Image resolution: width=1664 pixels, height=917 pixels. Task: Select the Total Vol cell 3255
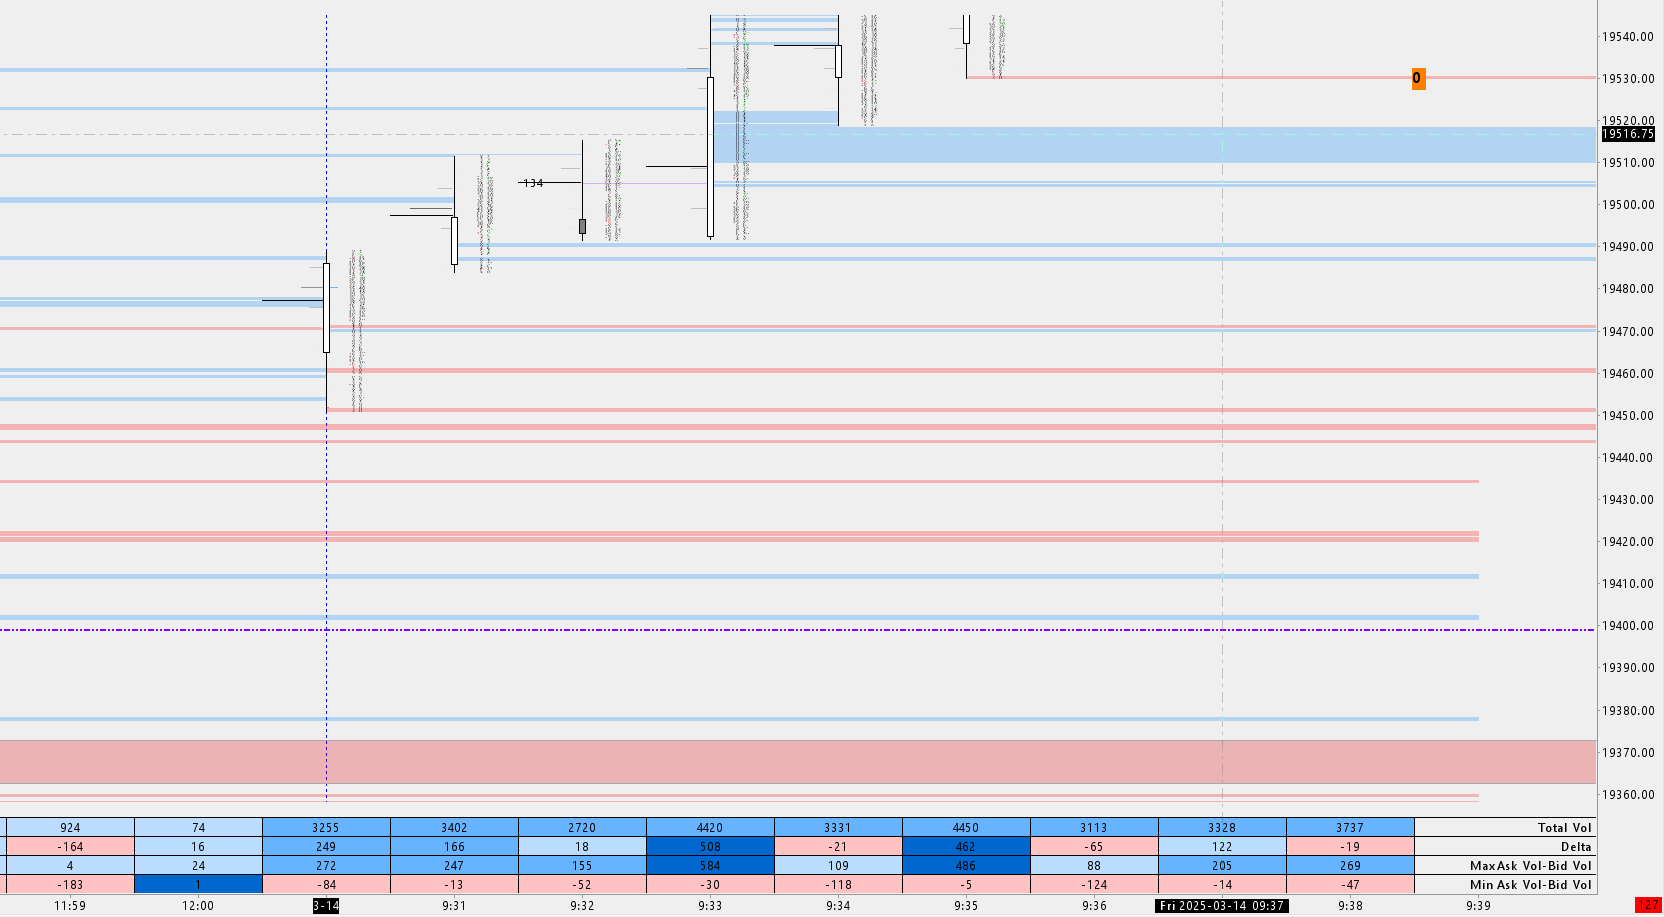click(326, 827)
